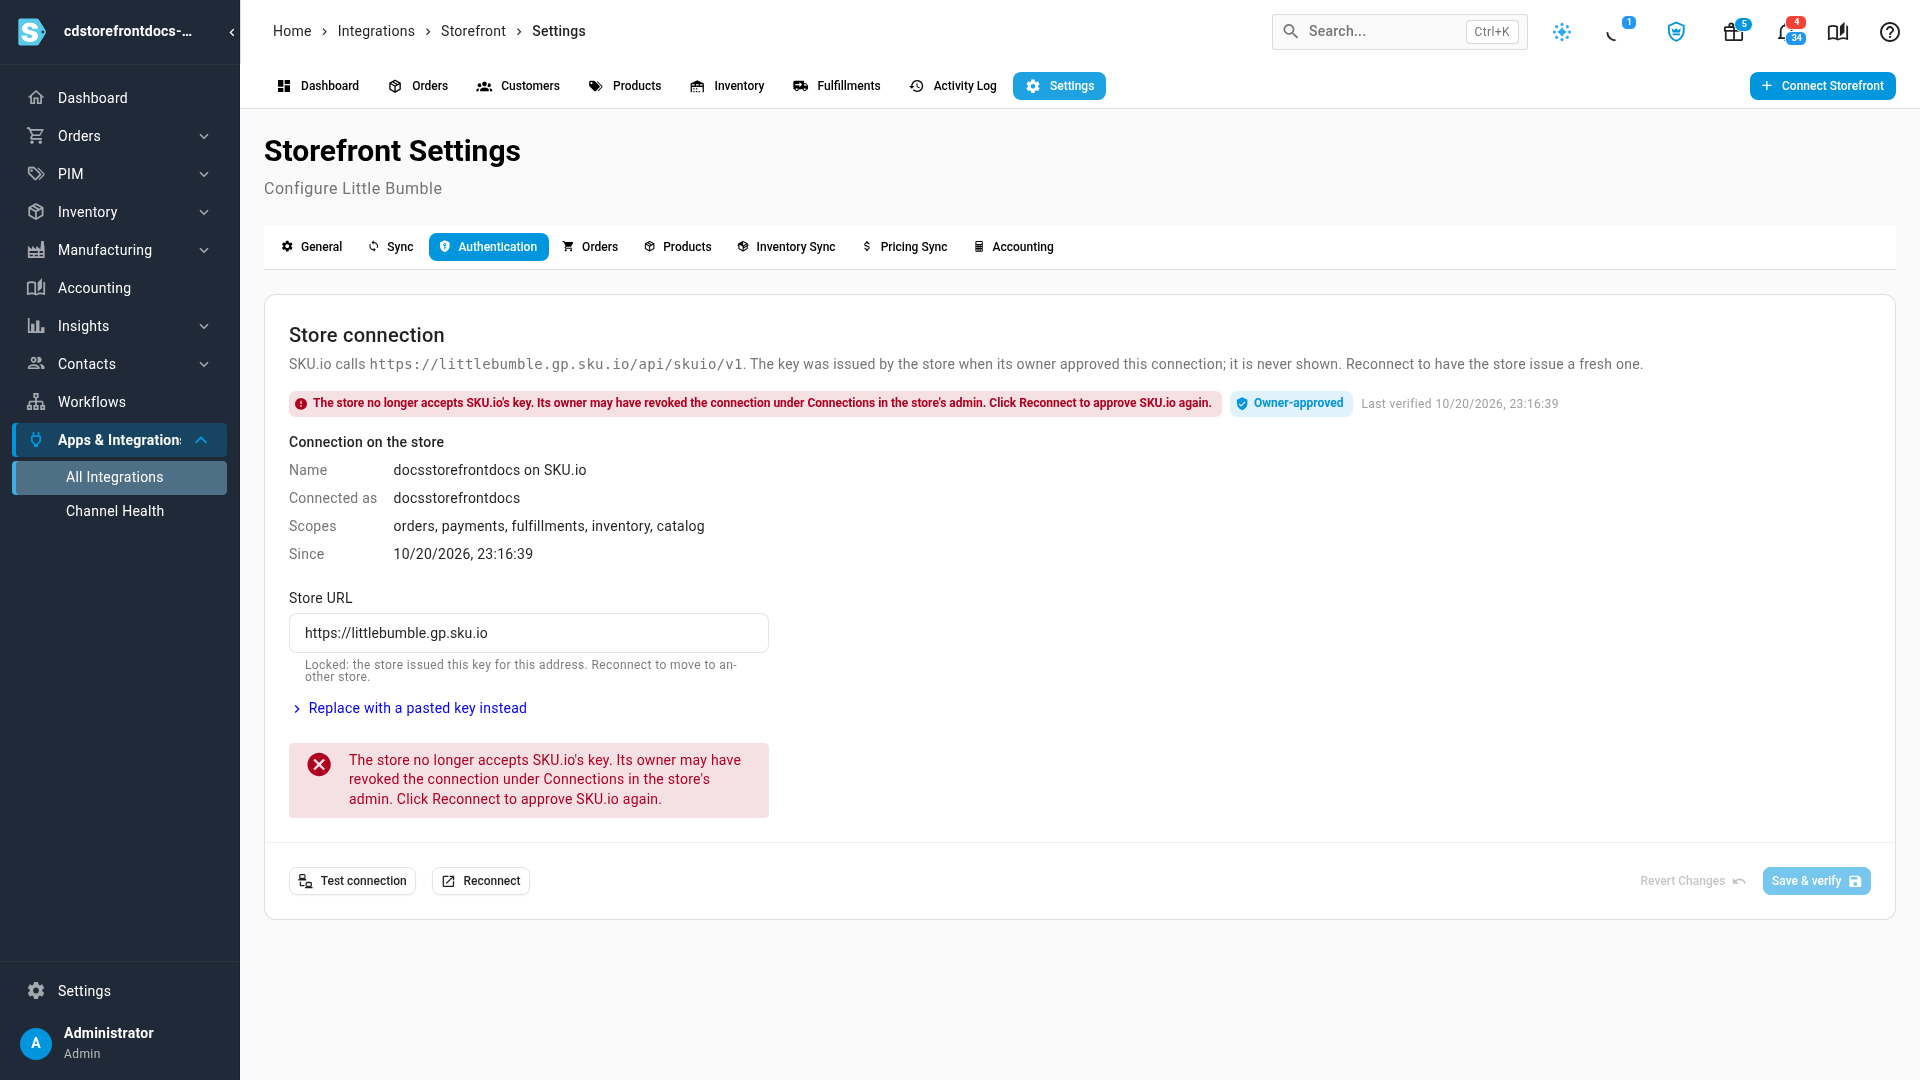Open the Products tab in Storefront nav
Image resolution: width=1920 pixels, height=1080 pixels.
coord(625,86)
